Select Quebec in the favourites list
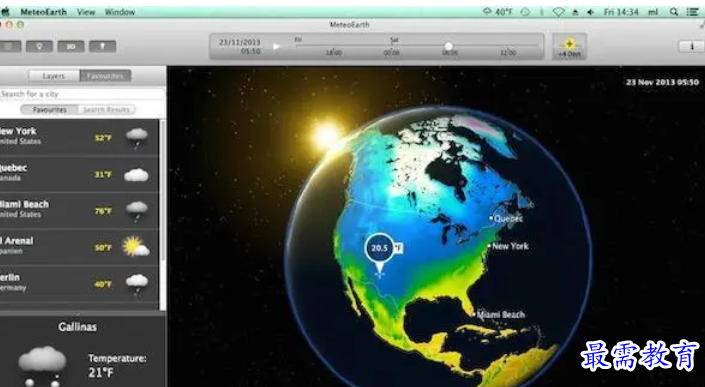Viewport: 705px width, 387px height. click(79, 174)
